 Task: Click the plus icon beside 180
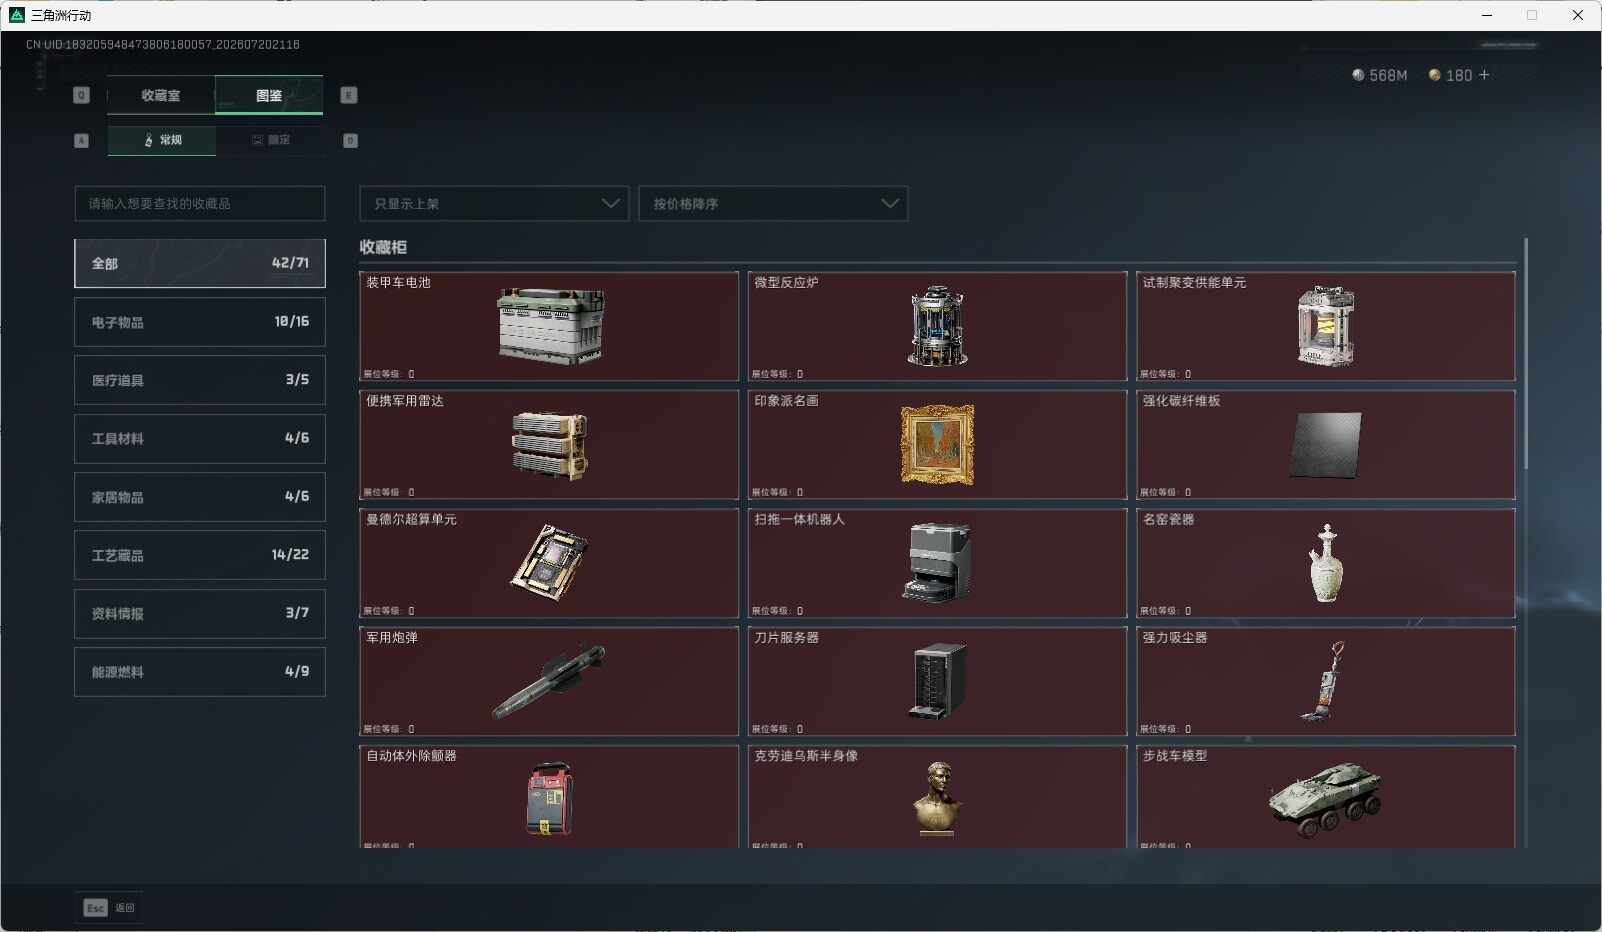click(1484, 75)
